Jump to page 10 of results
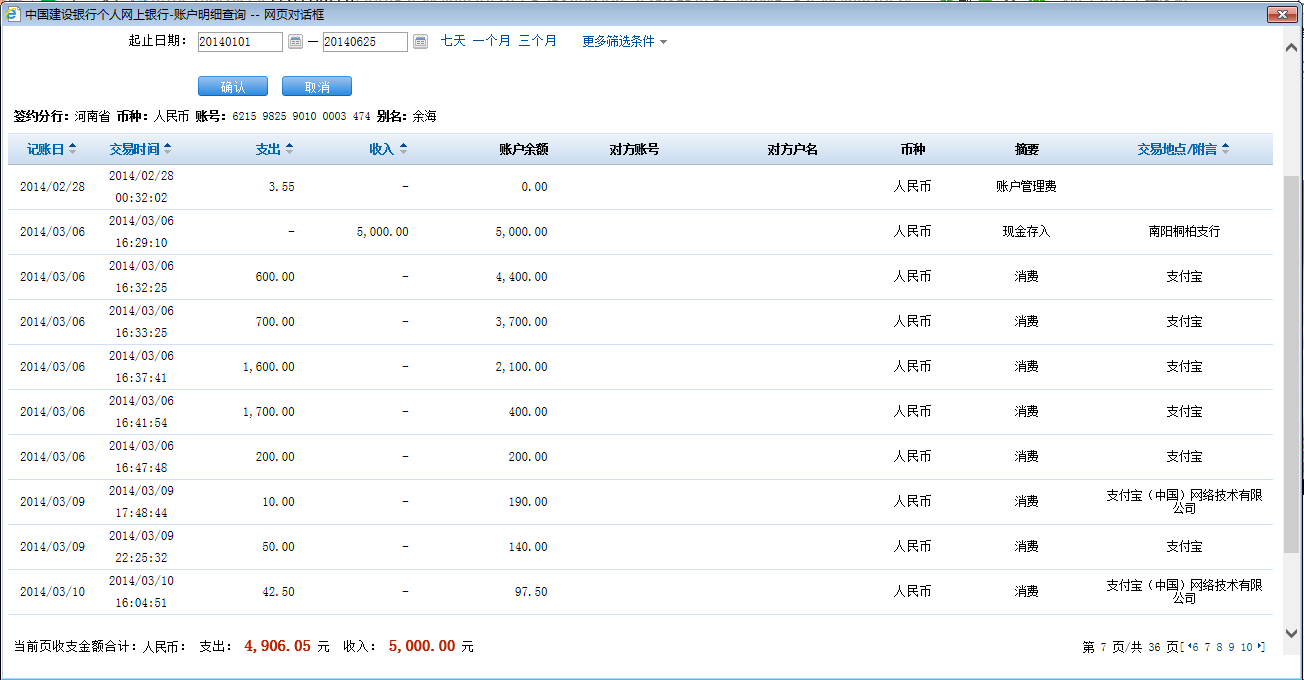 click(x=1246, y=648)
